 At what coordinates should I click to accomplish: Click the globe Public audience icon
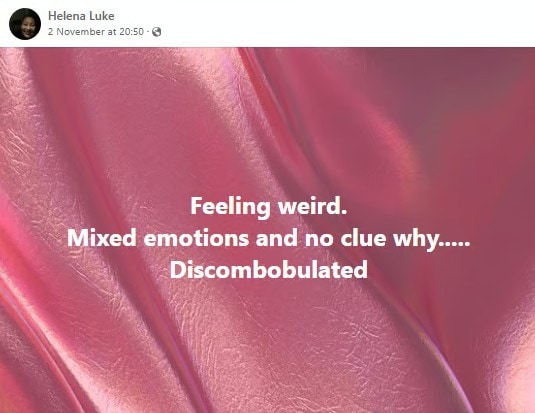tap(157, 32)
